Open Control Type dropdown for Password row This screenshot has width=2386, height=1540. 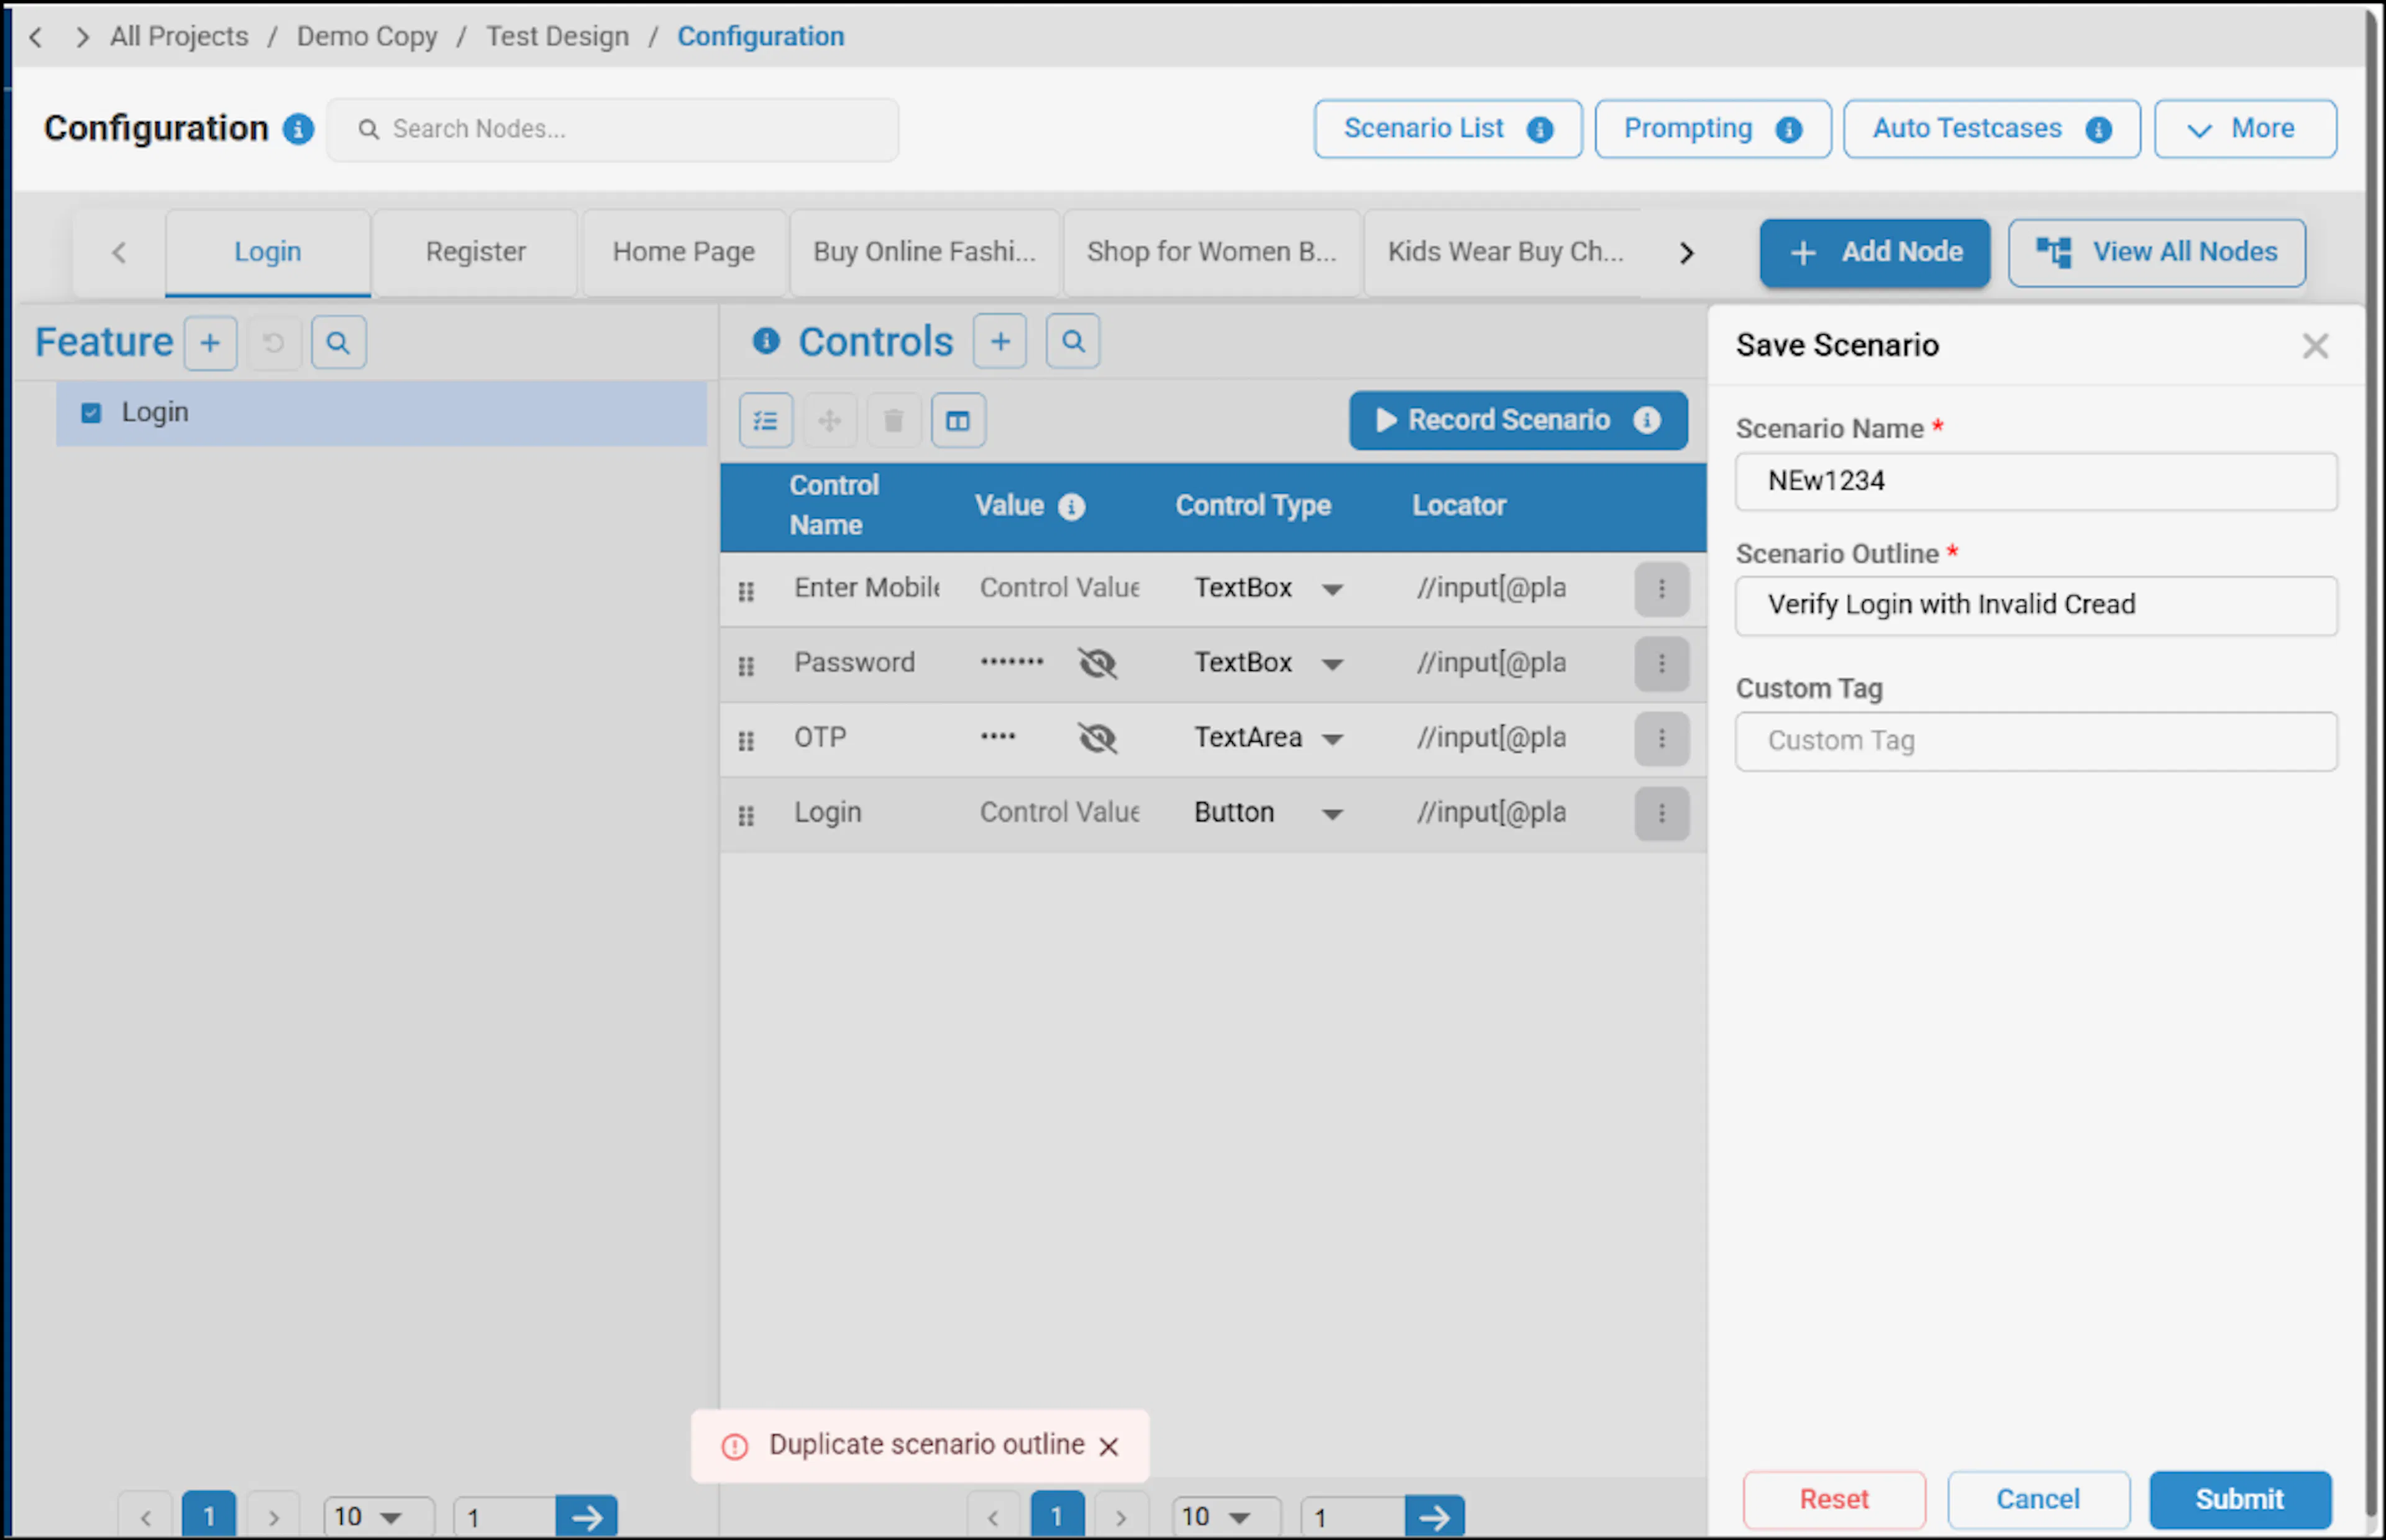(1332, 665)
